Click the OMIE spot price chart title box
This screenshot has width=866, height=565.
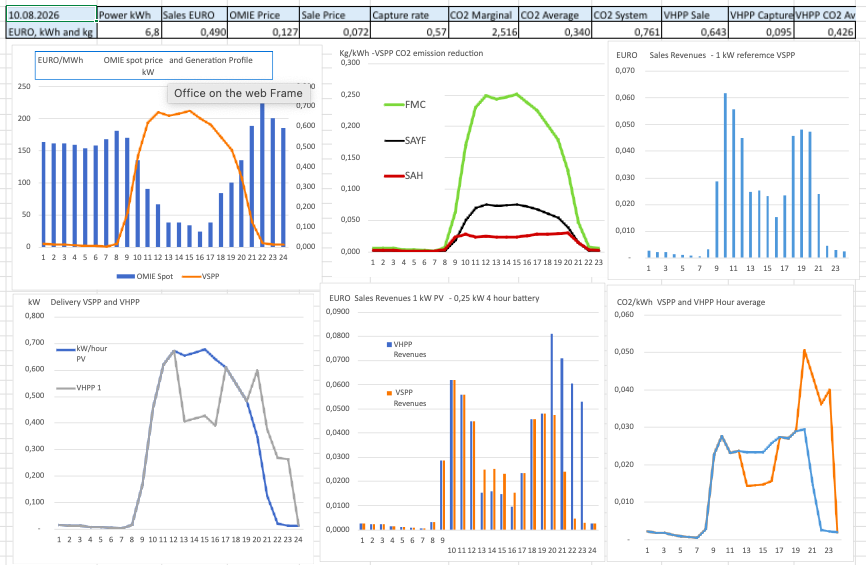[154, 66]
